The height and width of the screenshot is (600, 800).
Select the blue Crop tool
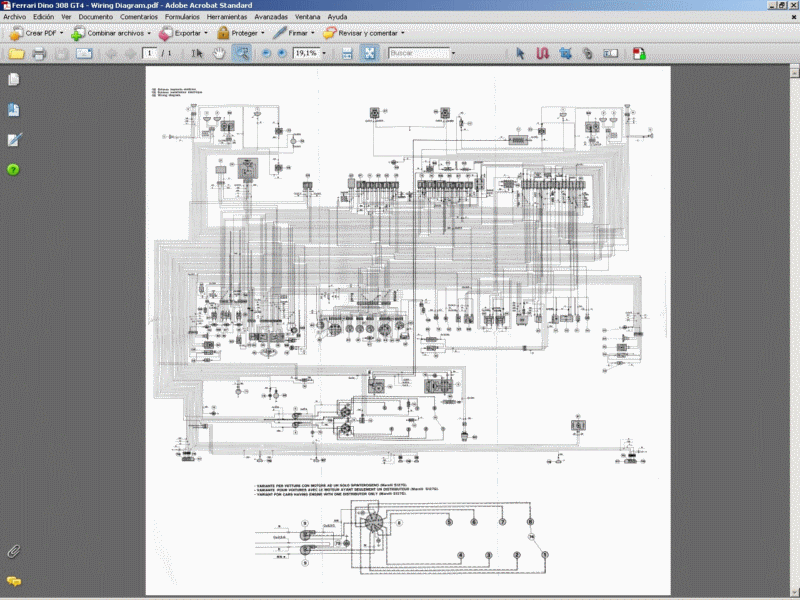565,54
